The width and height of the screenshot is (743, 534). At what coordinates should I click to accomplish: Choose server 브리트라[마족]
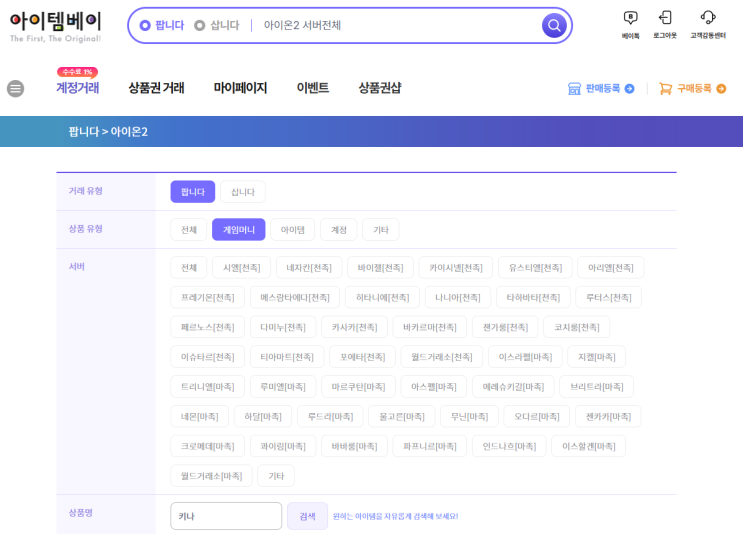click(x=597, y=387)
